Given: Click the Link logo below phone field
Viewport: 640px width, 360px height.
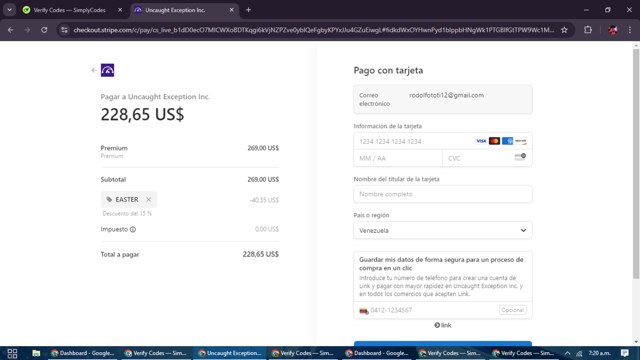Looking at the screenshot, I should point(443,325).
